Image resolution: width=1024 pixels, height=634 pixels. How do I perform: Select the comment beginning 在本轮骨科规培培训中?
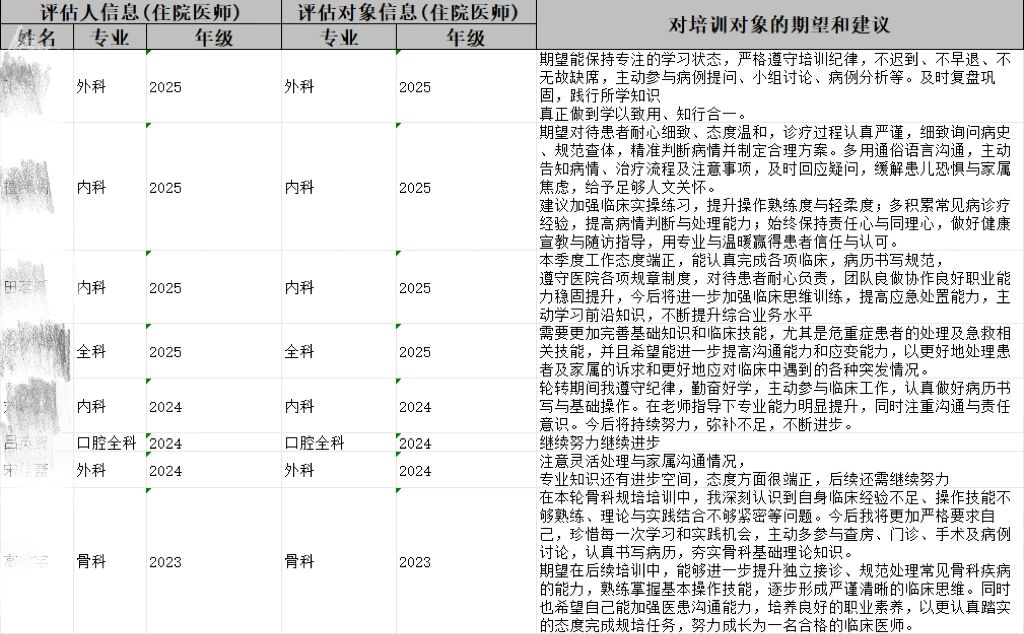point(779,561)
